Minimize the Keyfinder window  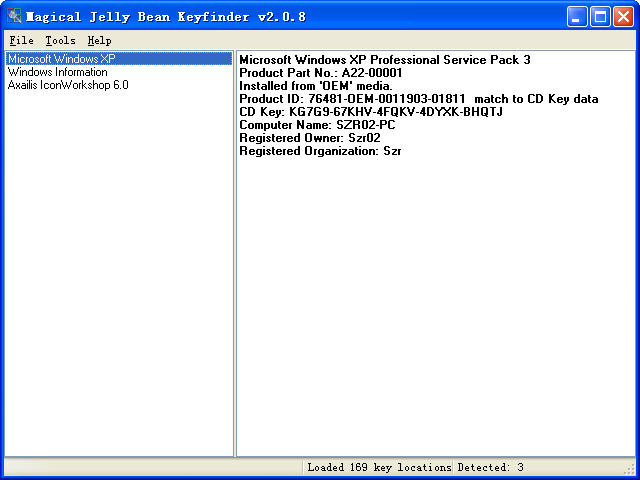coord(577,17)
